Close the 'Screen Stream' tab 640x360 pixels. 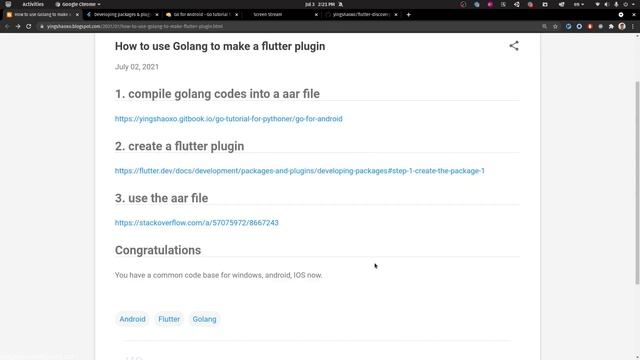click(316, 14)
